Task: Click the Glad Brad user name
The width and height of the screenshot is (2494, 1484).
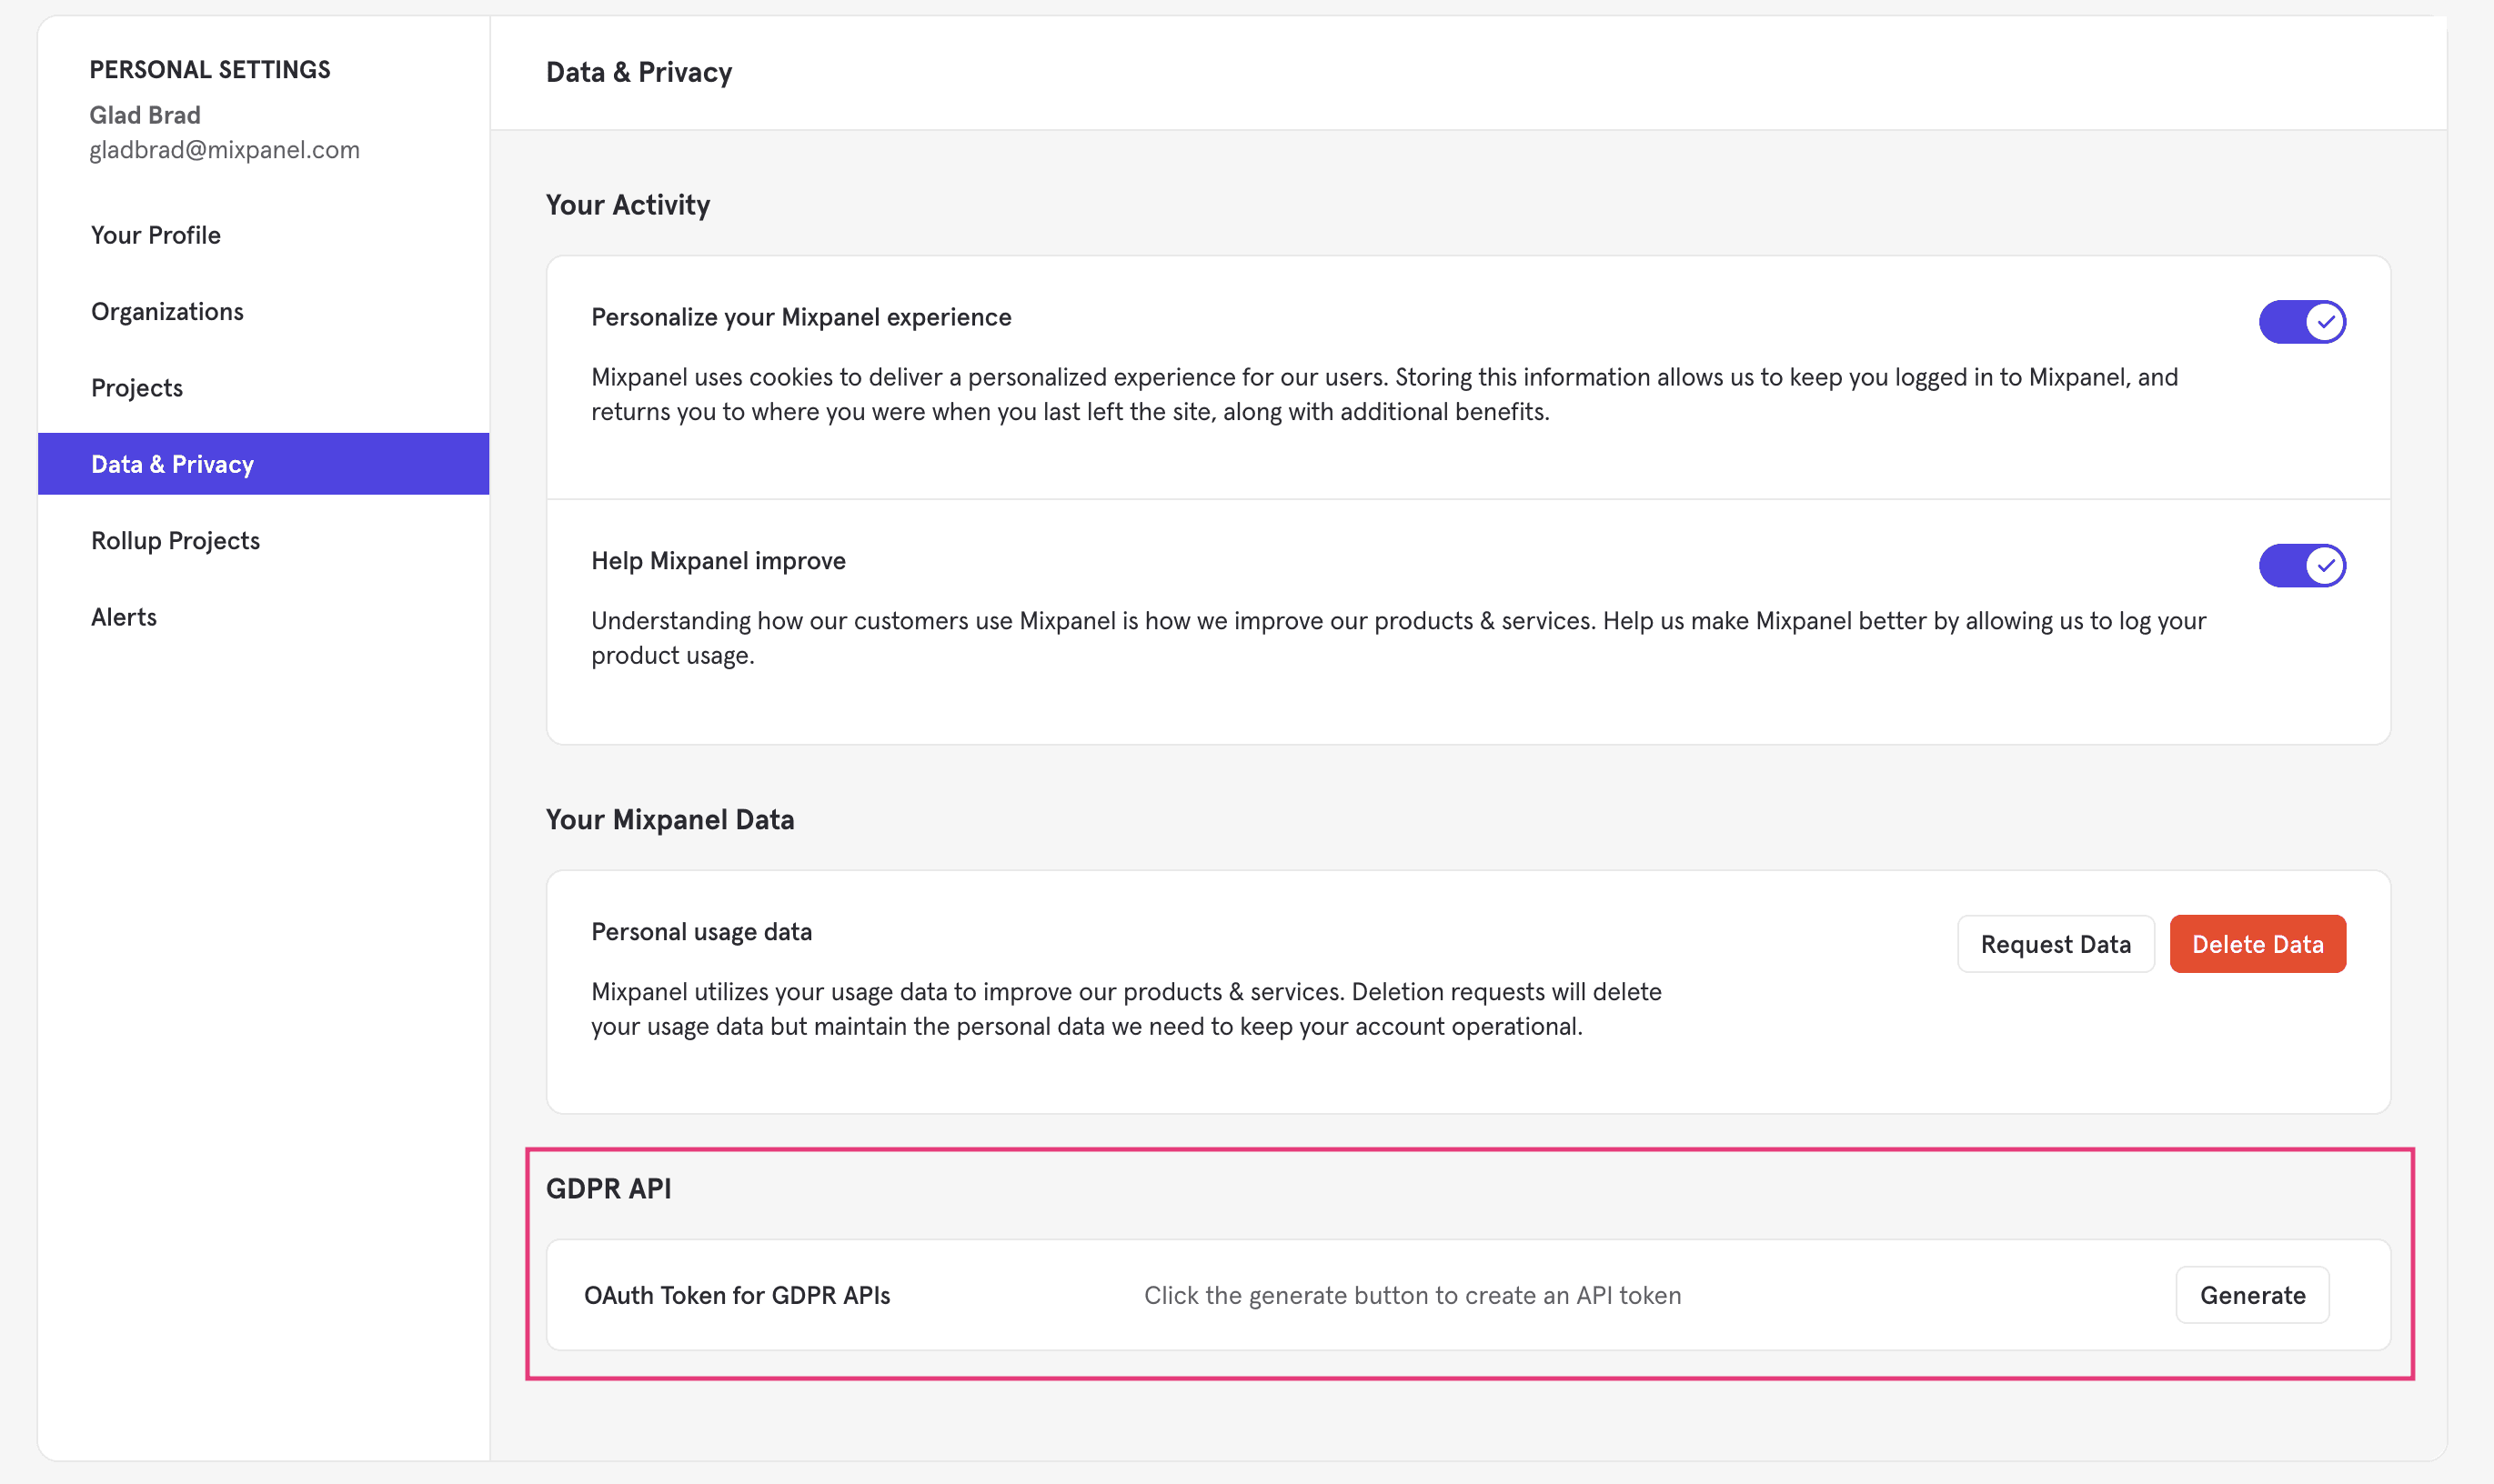Action: point(145,115)
